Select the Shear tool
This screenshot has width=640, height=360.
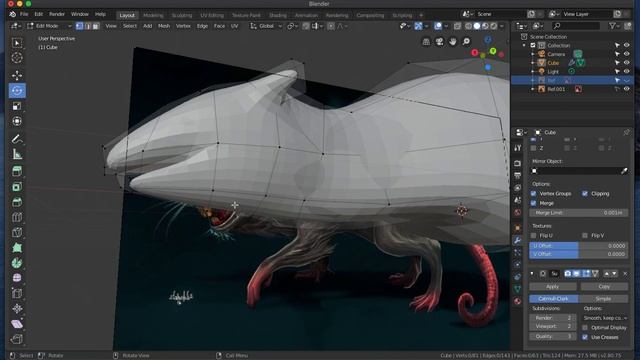coord(17,324)
